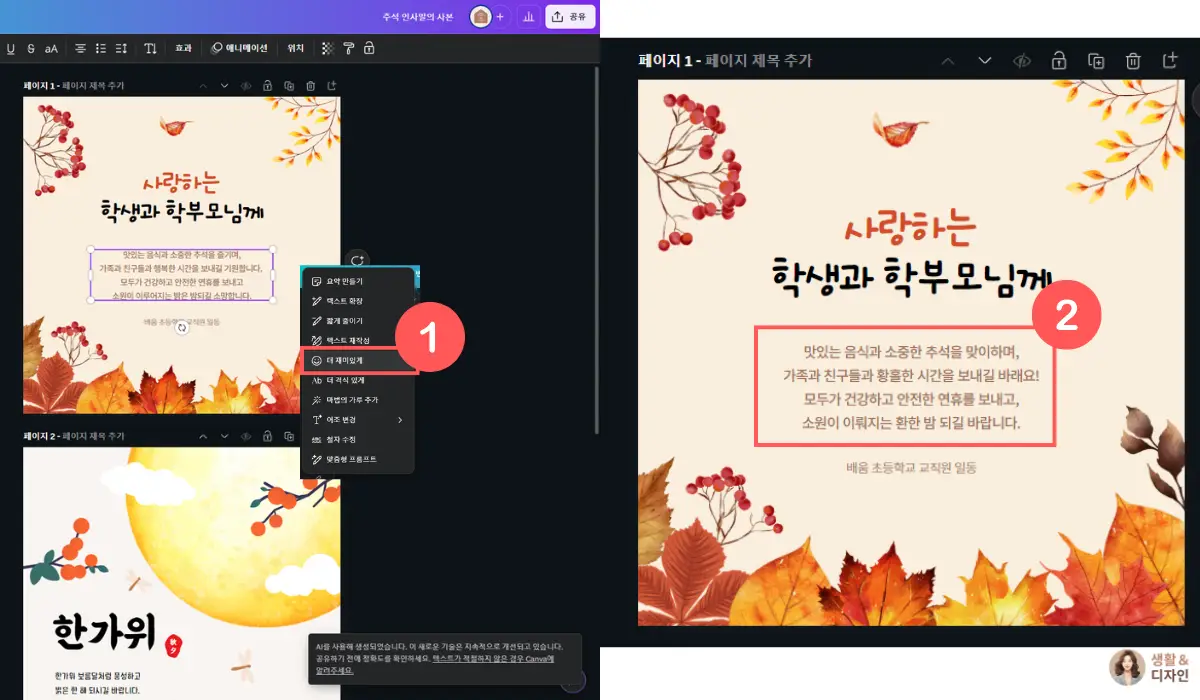Duplicate 페이지 1 using the copy page icon

click(x=1096, y=60)
